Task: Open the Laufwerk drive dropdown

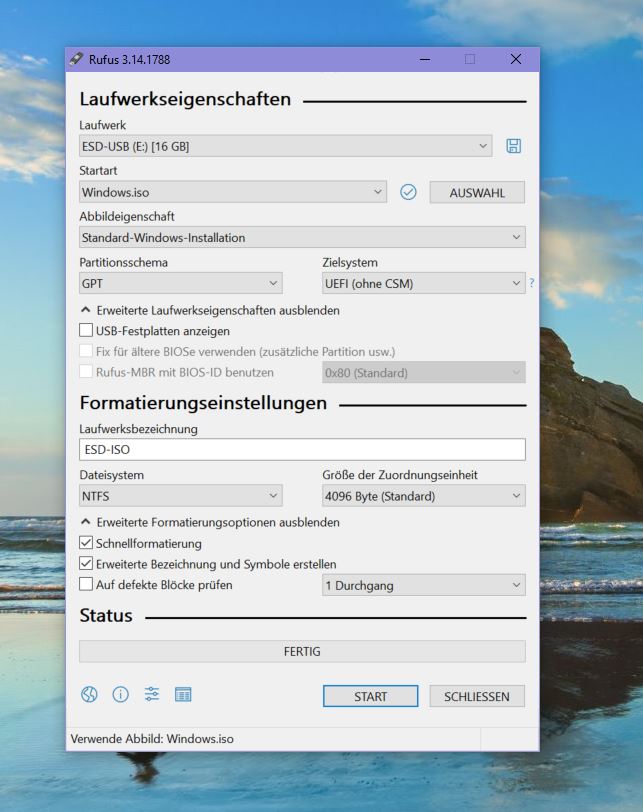Action: (285, 146)
